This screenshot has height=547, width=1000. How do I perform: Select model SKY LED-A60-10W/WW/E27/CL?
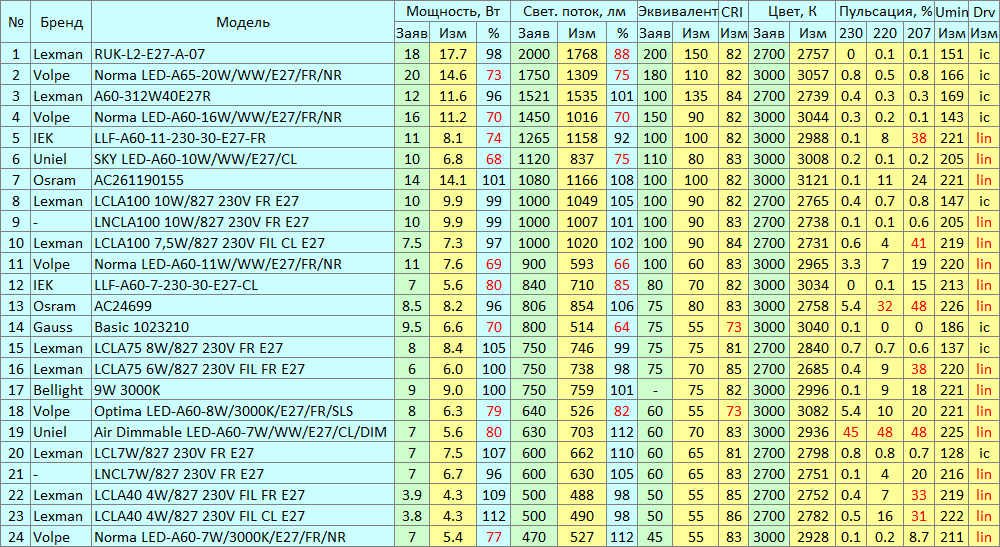(242, 159)
